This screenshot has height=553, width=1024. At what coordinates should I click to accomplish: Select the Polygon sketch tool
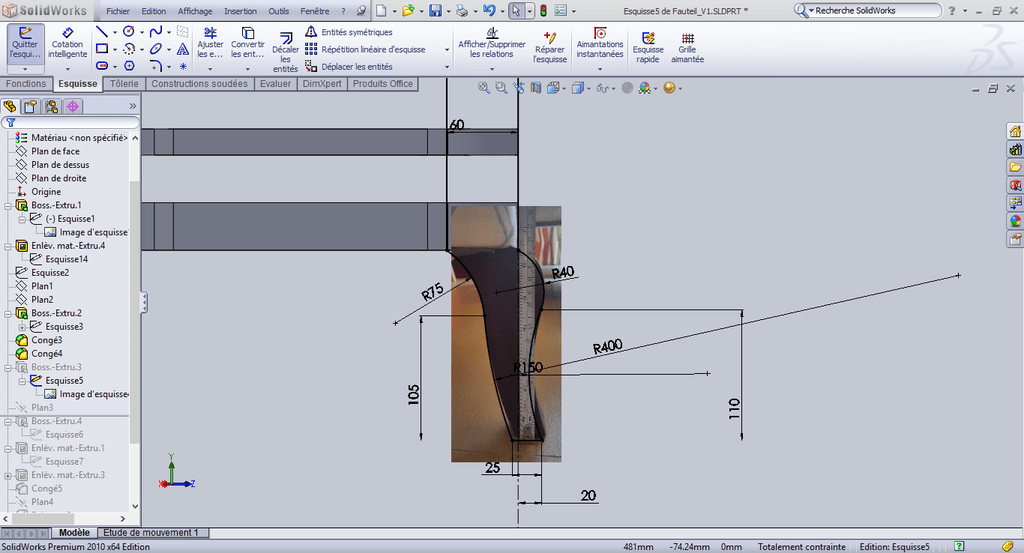pyautogui.click(x=129, y=66)
